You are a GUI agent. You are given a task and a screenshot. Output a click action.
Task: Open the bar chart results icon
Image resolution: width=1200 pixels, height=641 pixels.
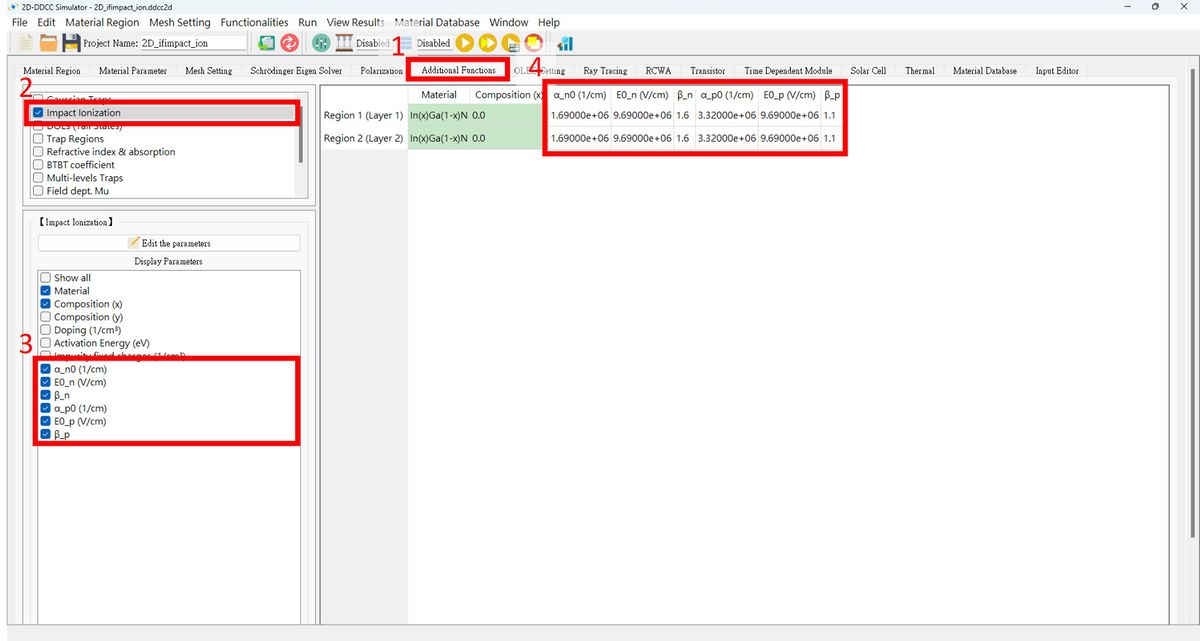pyautogui.click(x=565, y=43)
